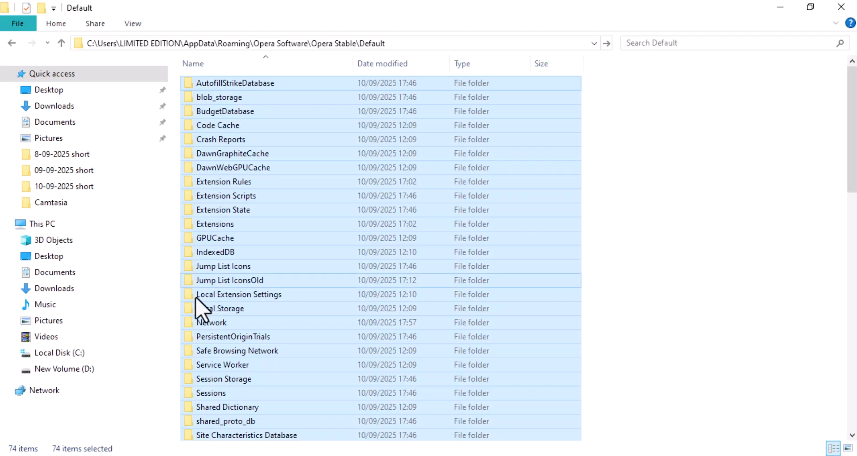Screen dimensions: 857x456
Task: Open Local Disk (C:) in navigation pane
Action: 59,352
